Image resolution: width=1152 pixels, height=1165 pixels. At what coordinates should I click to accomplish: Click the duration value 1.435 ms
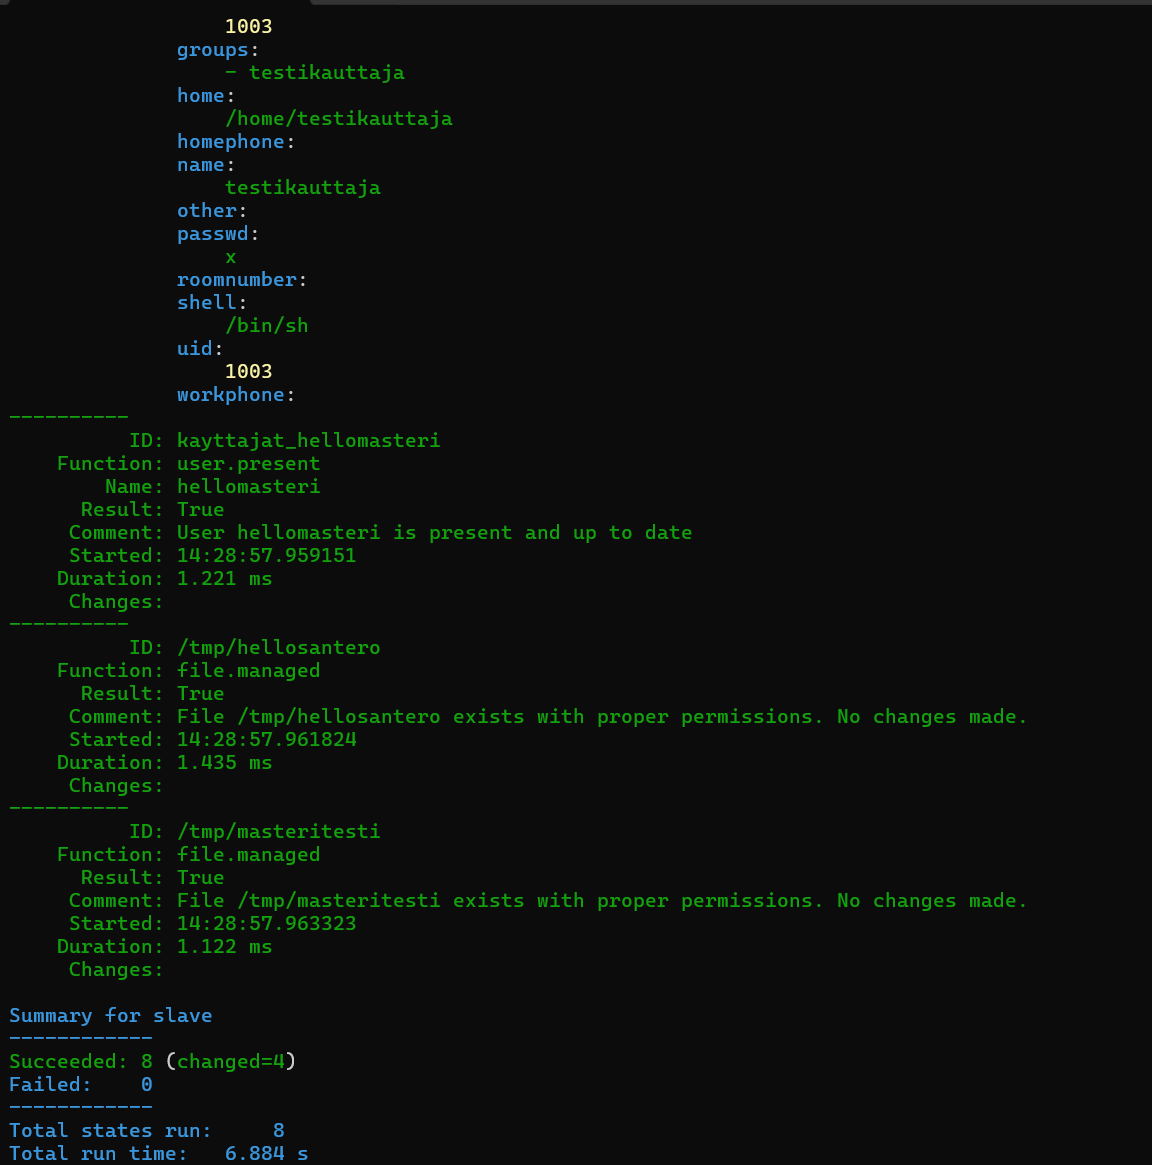coord(224,762)
